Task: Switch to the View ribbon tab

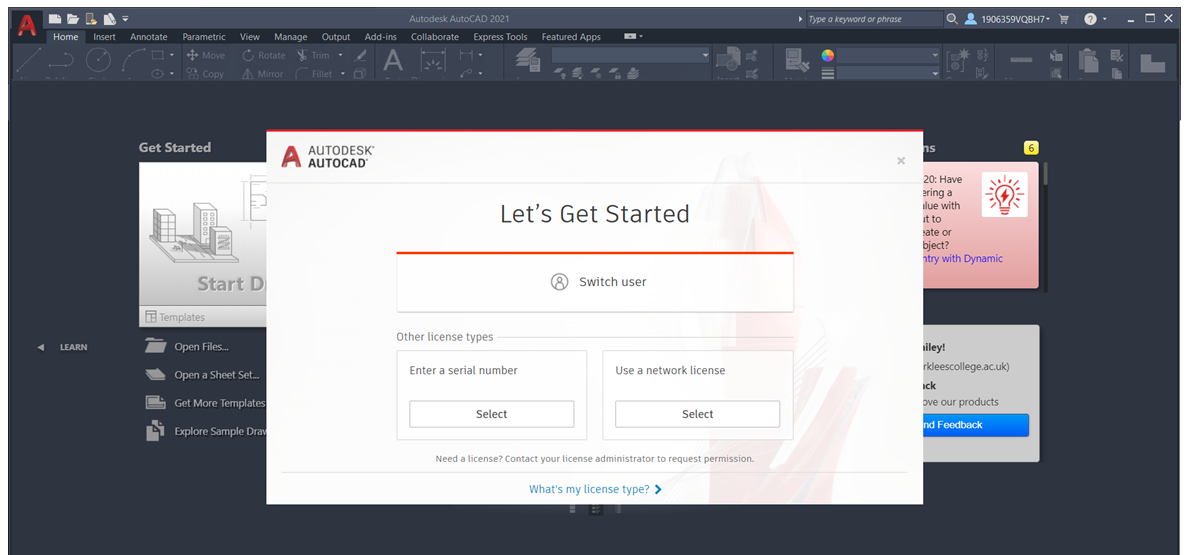Action: point(250,36)
